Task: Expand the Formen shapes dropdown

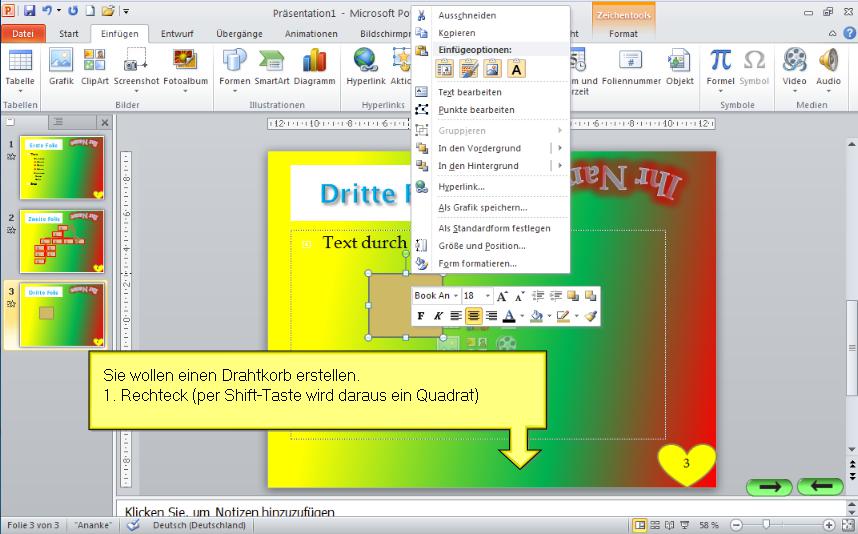Action: [235, 90]
